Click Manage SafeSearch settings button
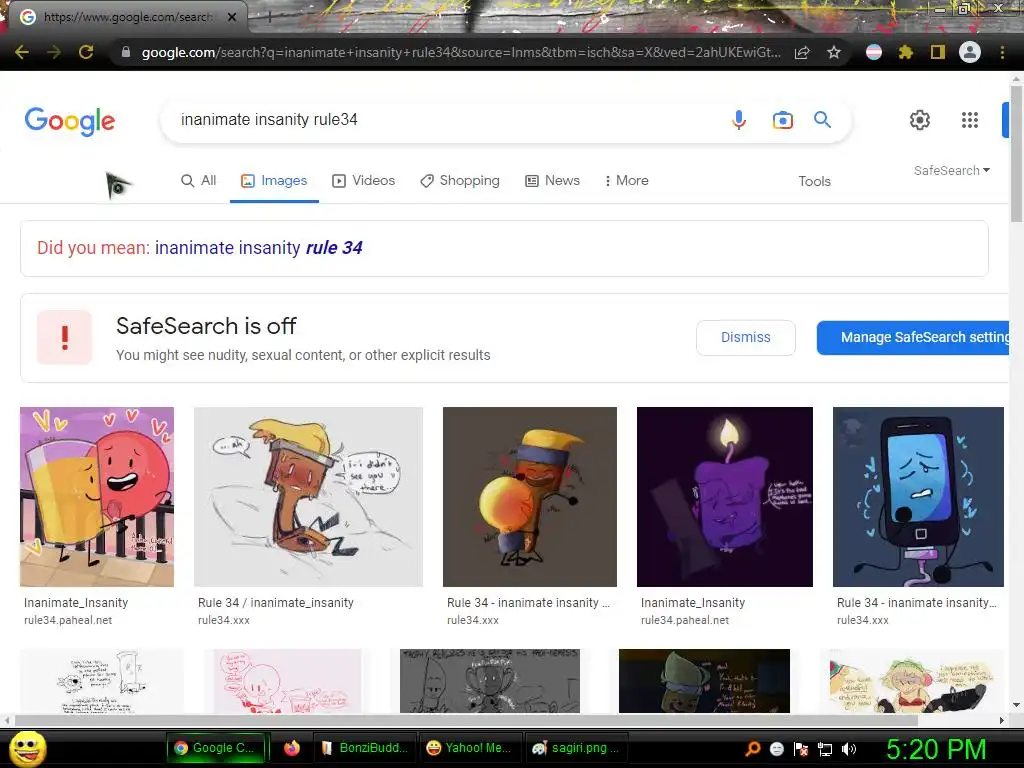 pos(913,337)
